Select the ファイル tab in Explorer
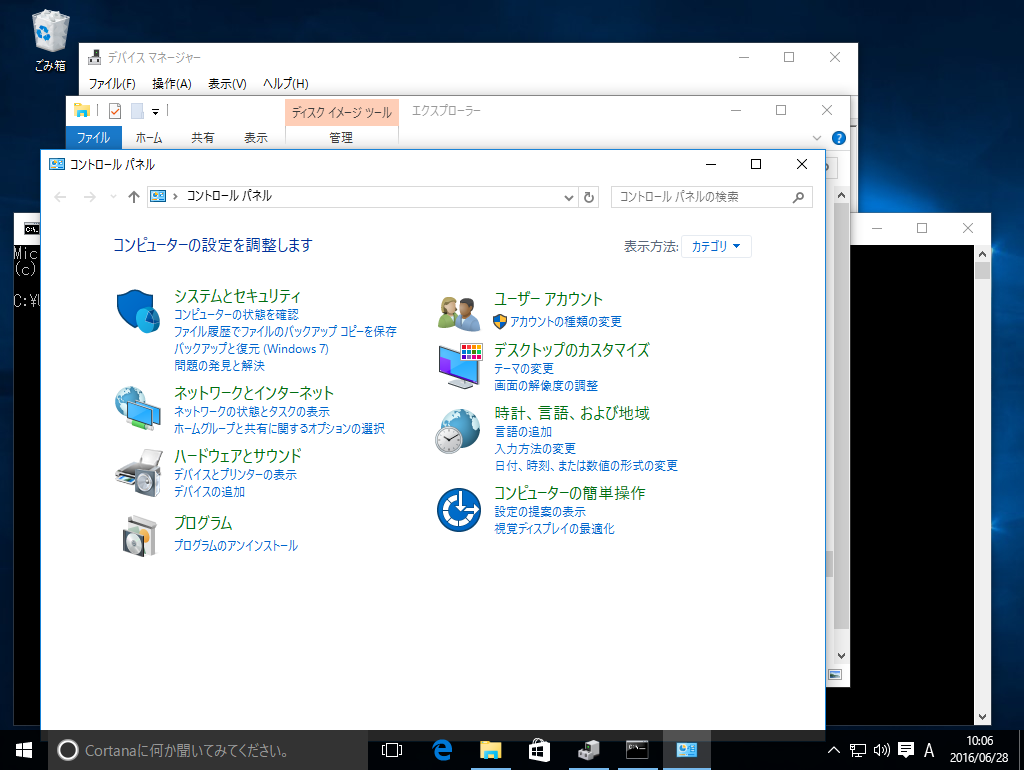Screen dimensions: 1024x770 [x=93, y=138]
